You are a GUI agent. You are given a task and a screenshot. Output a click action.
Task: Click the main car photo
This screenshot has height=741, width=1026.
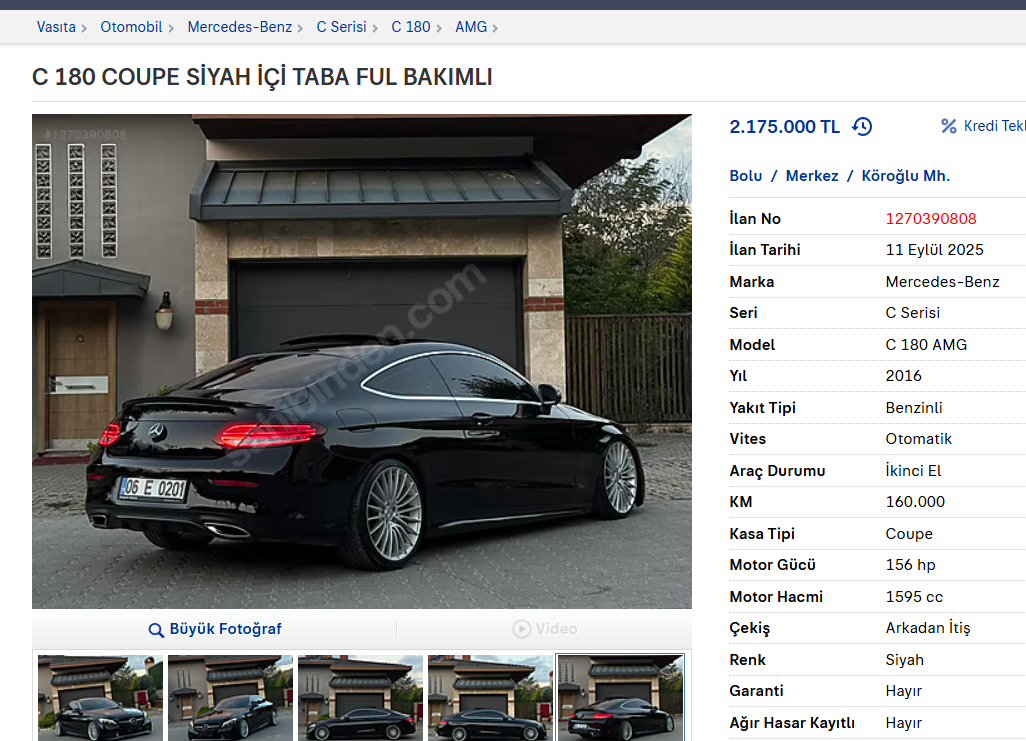pyautogui.click(x=362, y=361)
